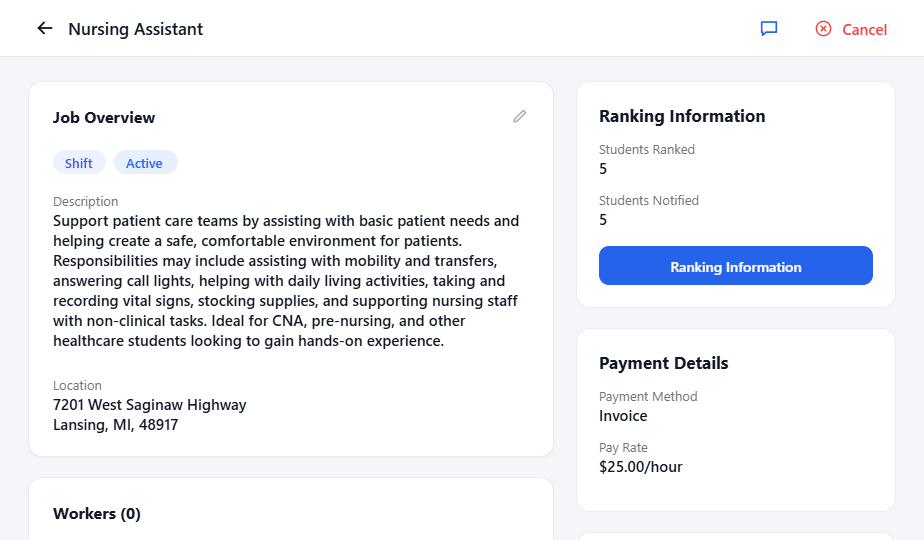924x540 pixels.
Task: Click the red circled X cancel icon
Action: click(823, 28)
